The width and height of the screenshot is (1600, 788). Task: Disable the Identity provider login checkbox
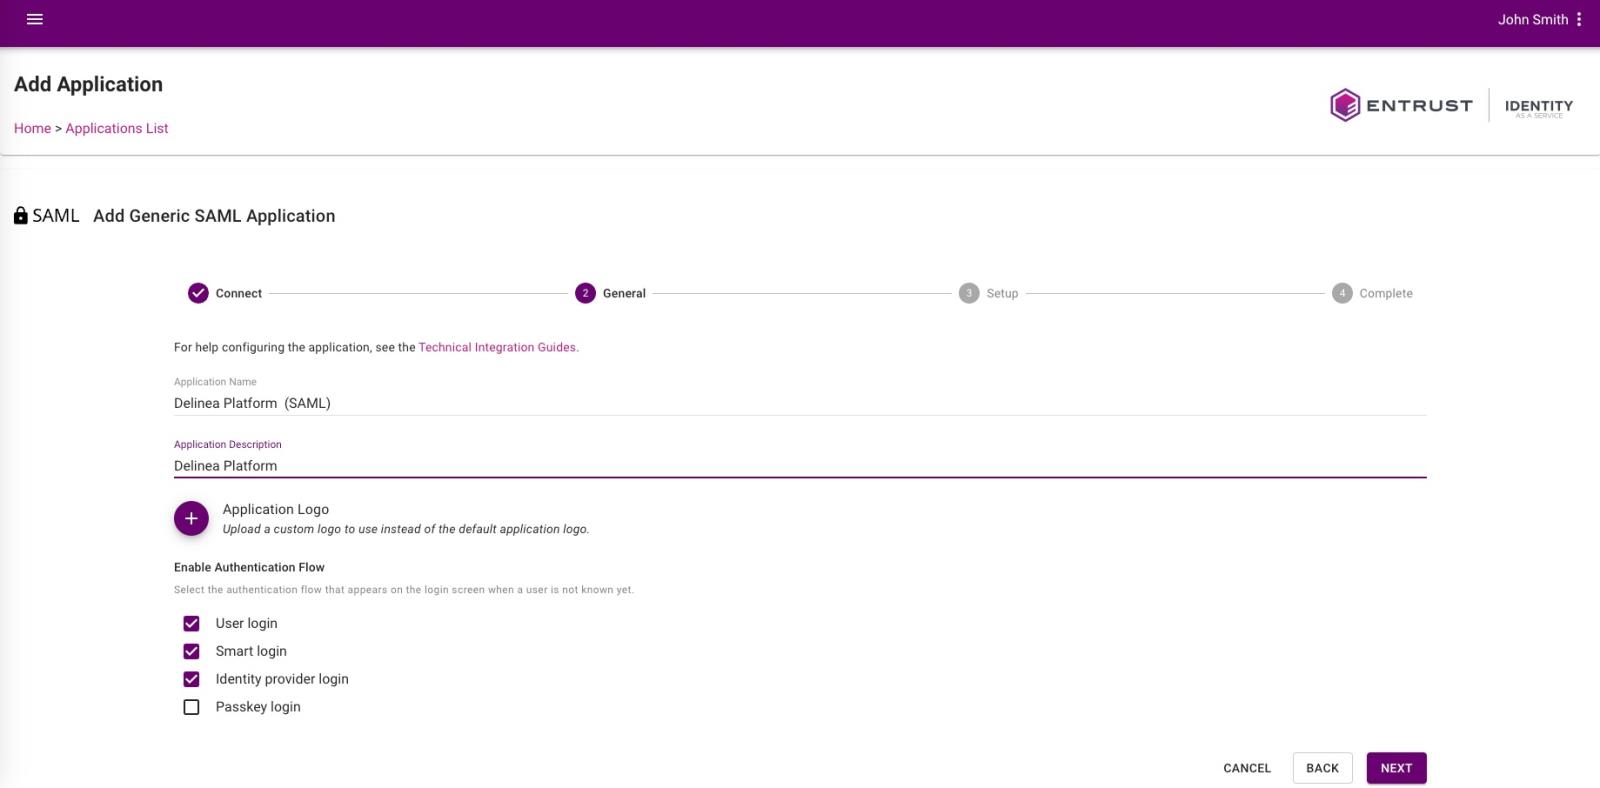[191, 679]
